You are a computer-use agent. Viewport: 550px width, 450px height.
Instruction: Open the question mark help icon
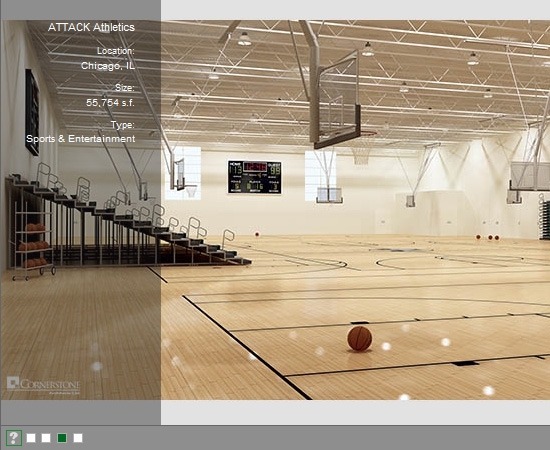(14, 438)
